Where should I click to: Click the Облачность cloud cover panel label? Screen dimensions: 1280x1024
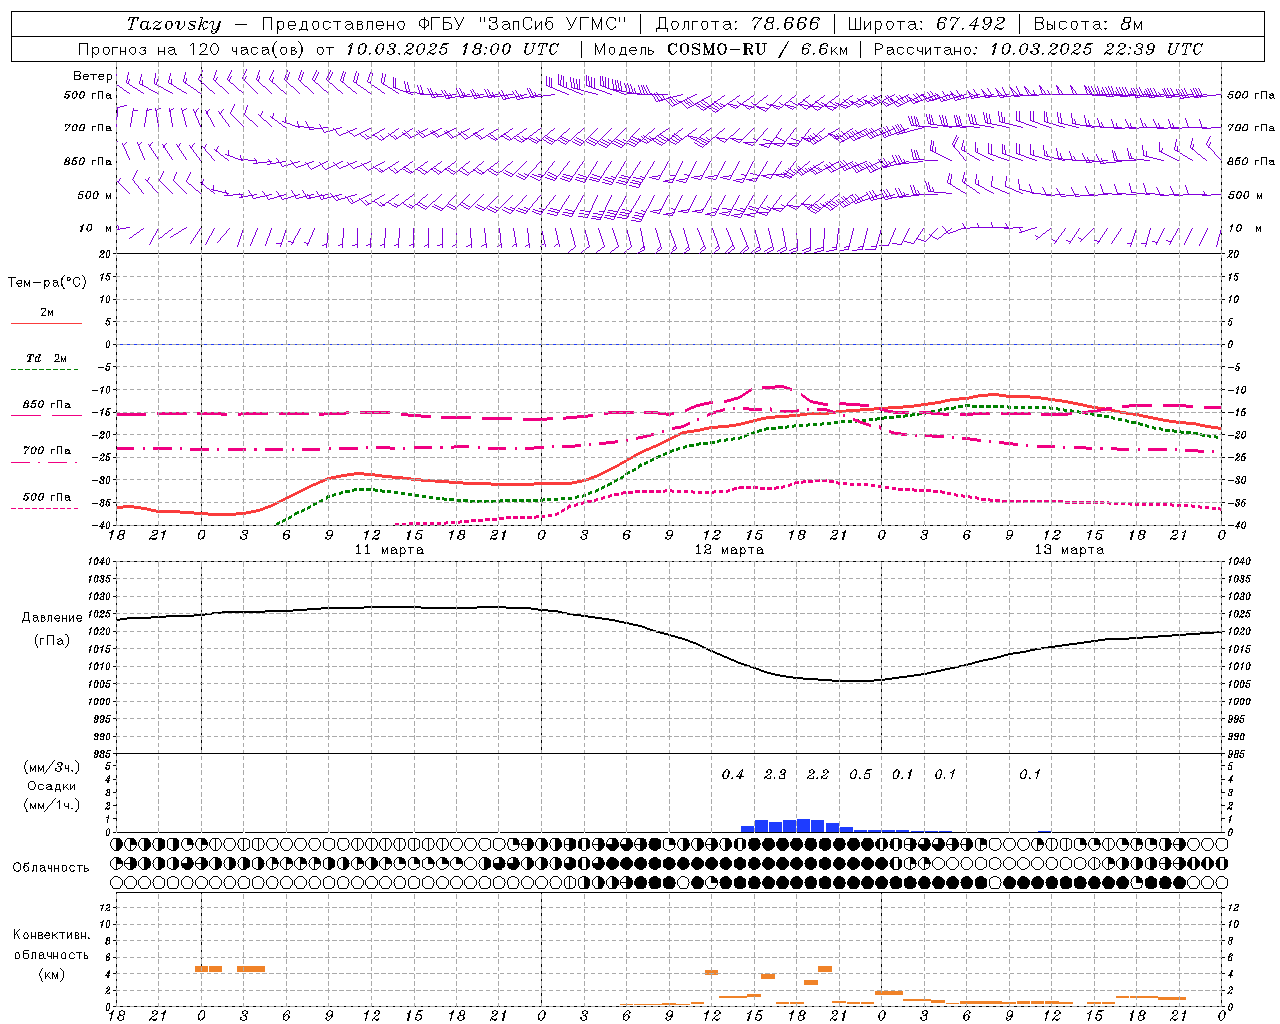[51, 868]
